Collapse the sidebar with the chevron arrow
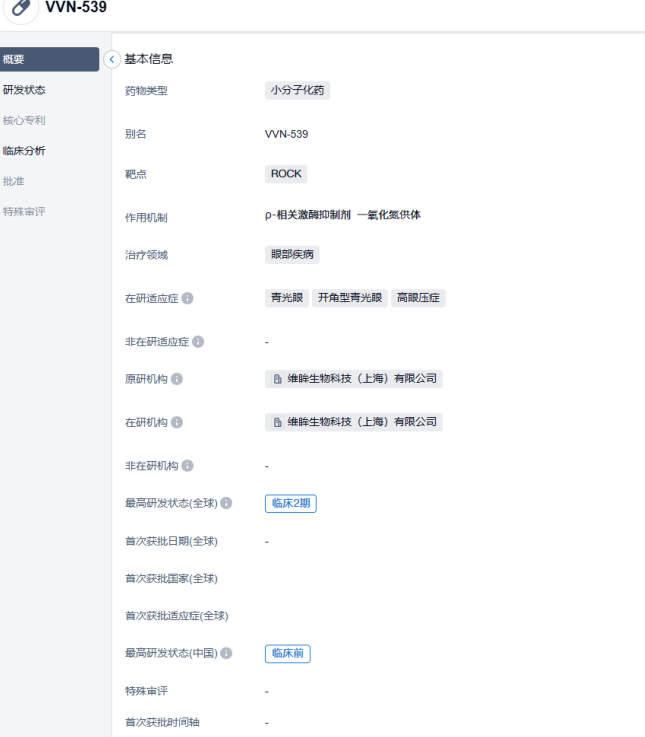 (112, 59)
